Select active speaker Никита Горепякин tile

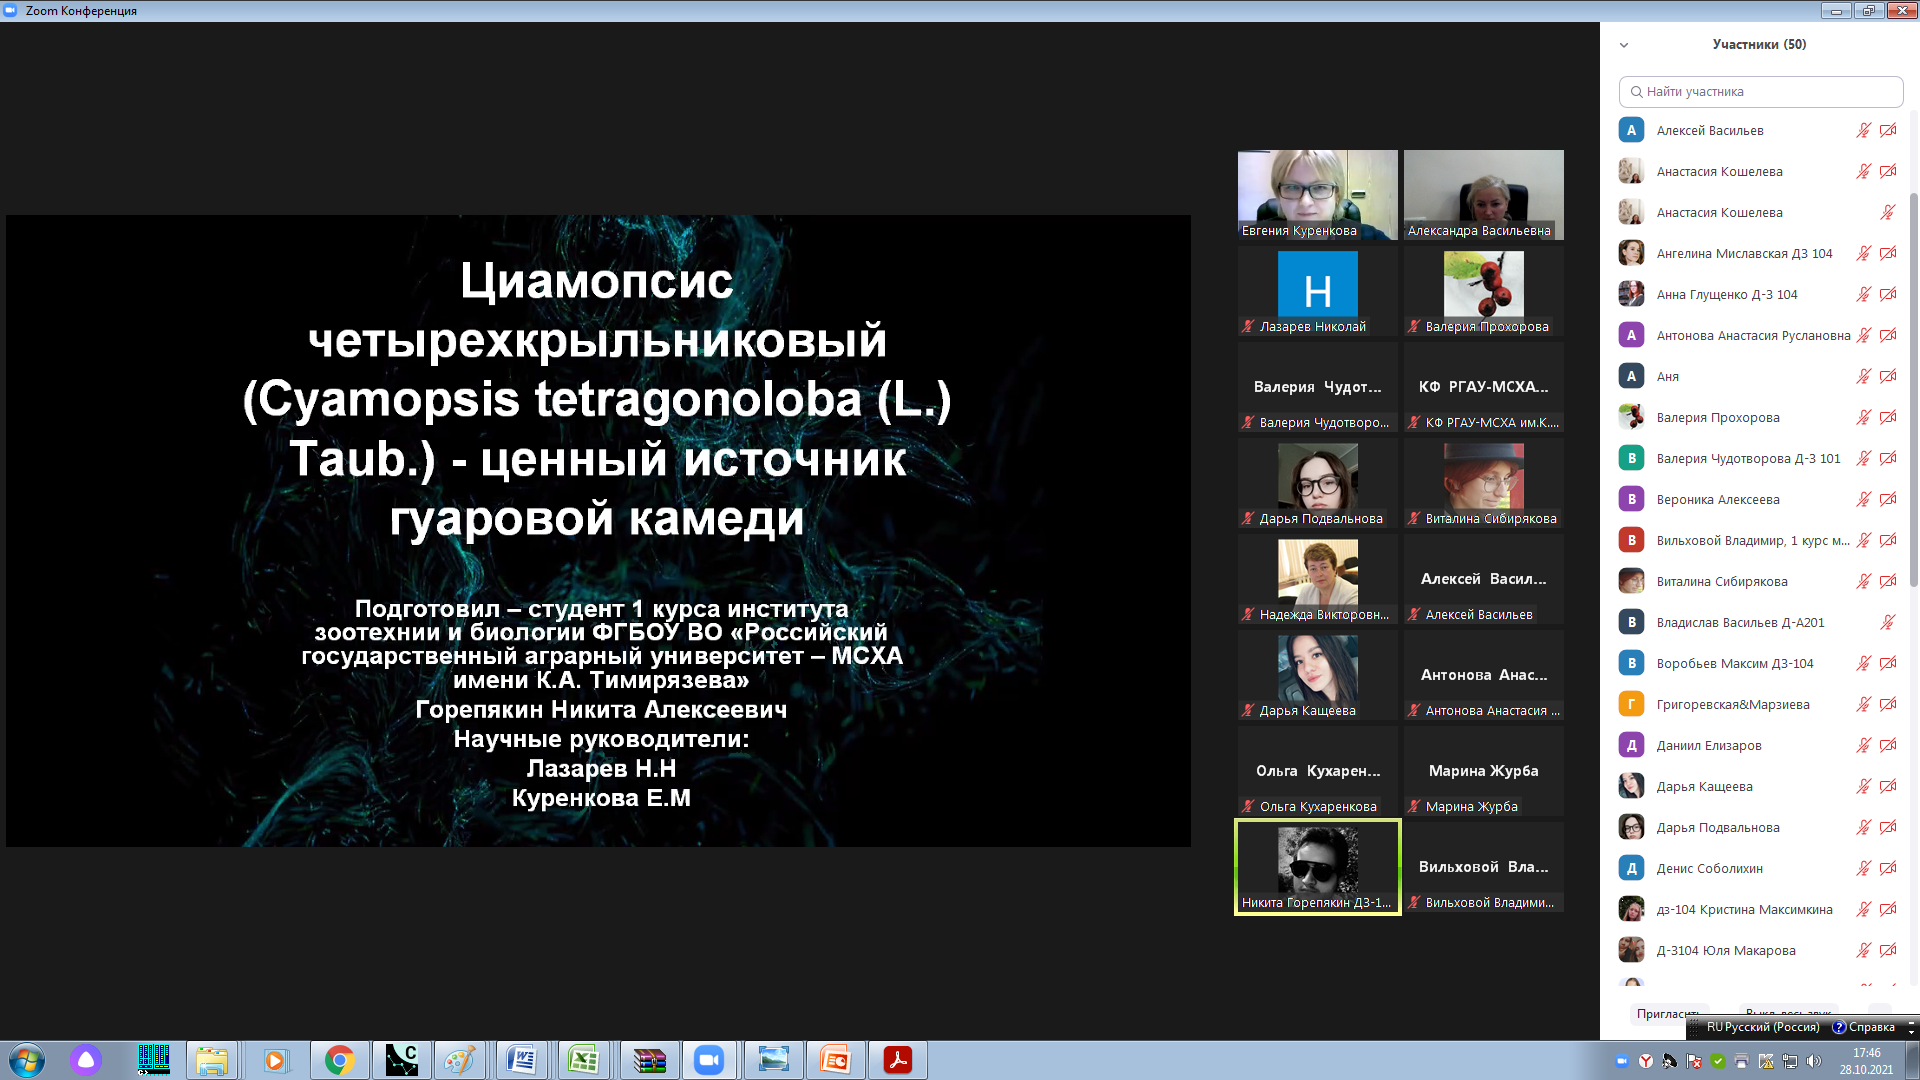tap(1317, 867)
